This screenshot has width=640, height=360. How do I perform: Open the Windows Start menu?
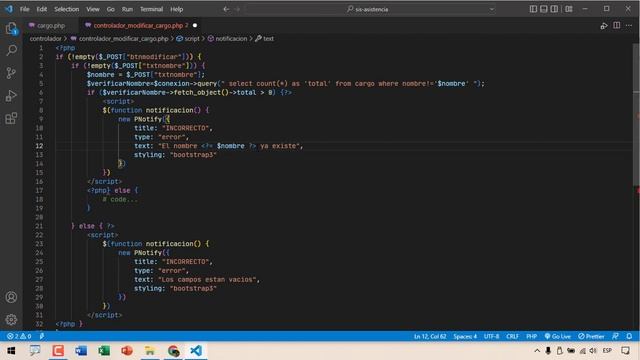(11, 351)
